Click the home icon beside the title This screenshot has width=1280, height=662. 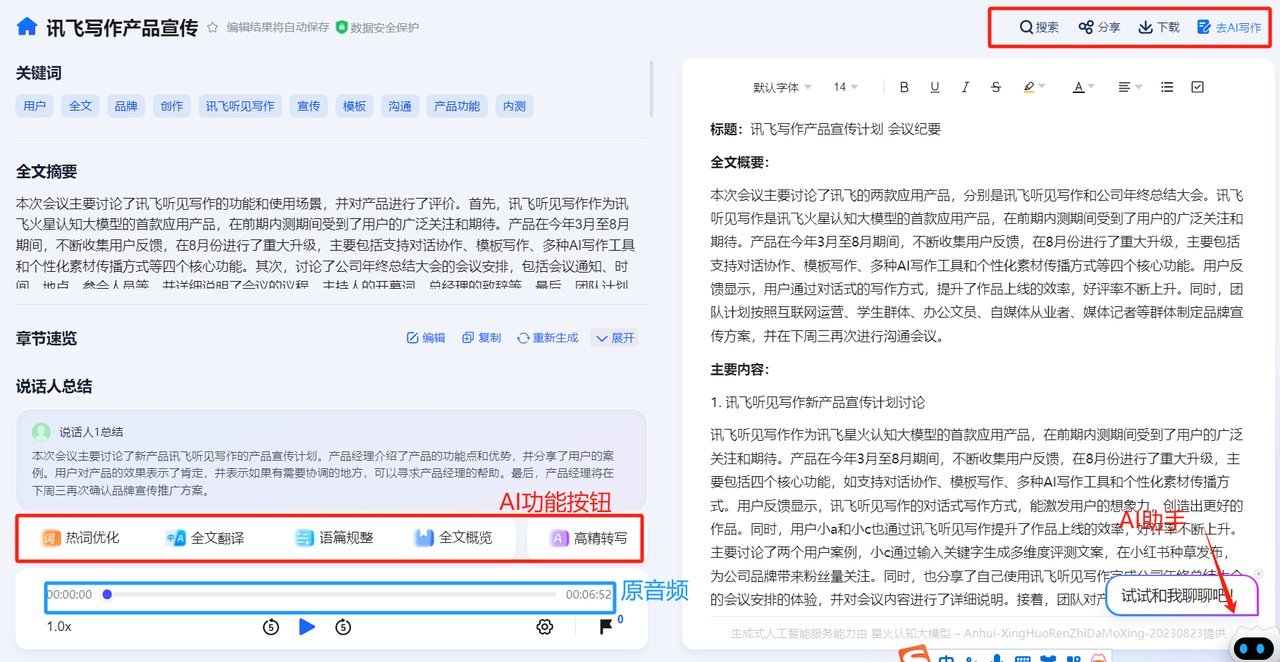(27, 27)
